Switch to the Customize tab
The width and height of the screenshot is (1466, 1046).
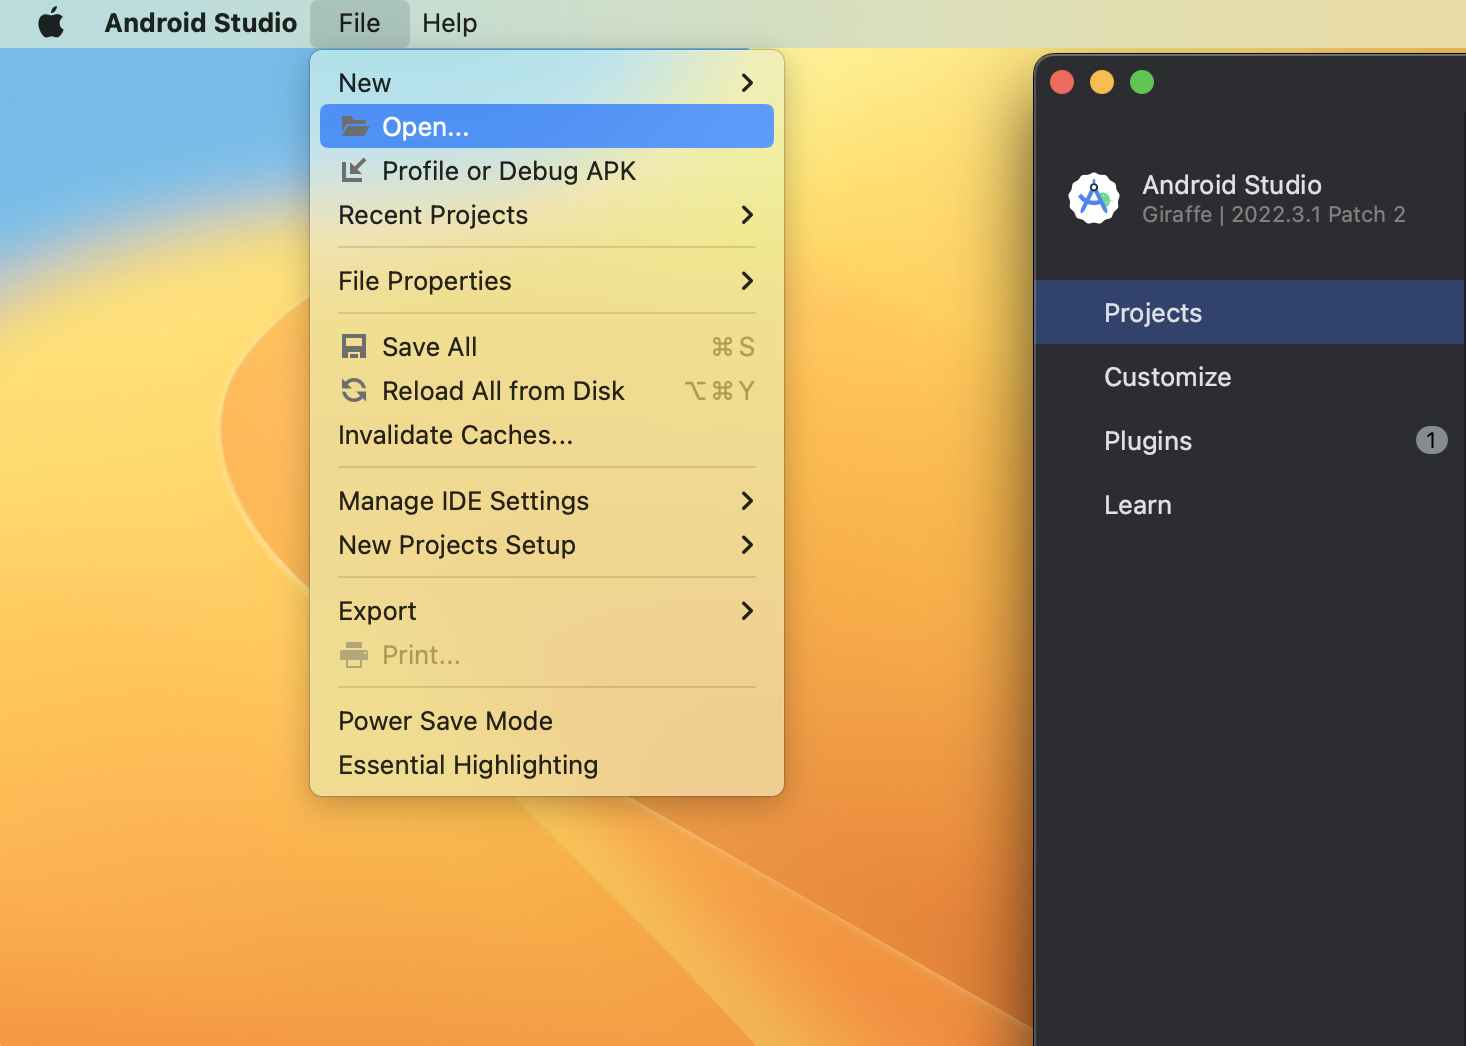click(x=1167, y=377)
